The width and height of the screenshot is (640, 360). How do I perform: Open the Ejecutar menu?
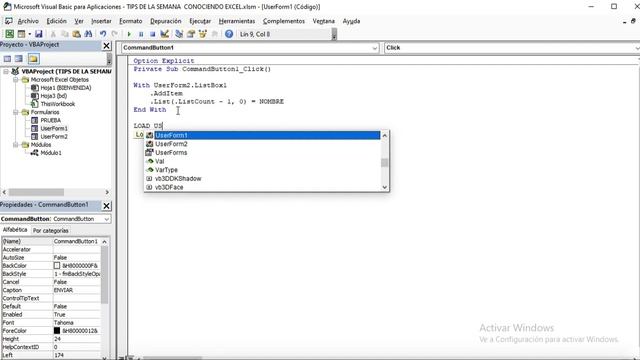(200, 21)
